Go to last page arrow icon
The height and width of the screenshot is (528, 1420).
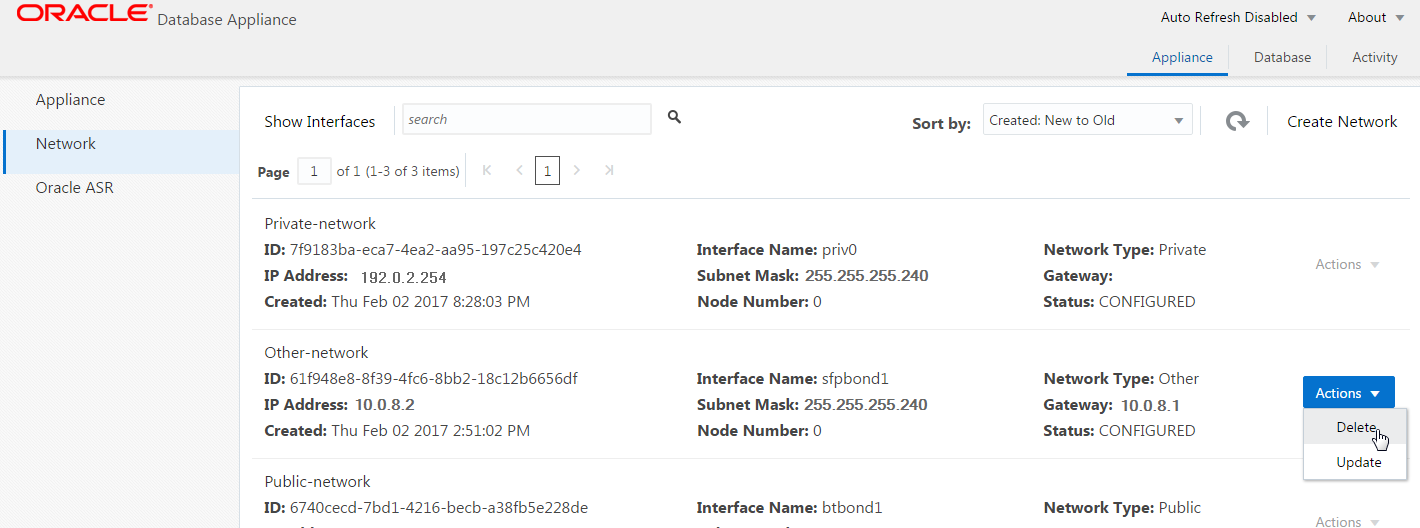click(x=609, y=171)
